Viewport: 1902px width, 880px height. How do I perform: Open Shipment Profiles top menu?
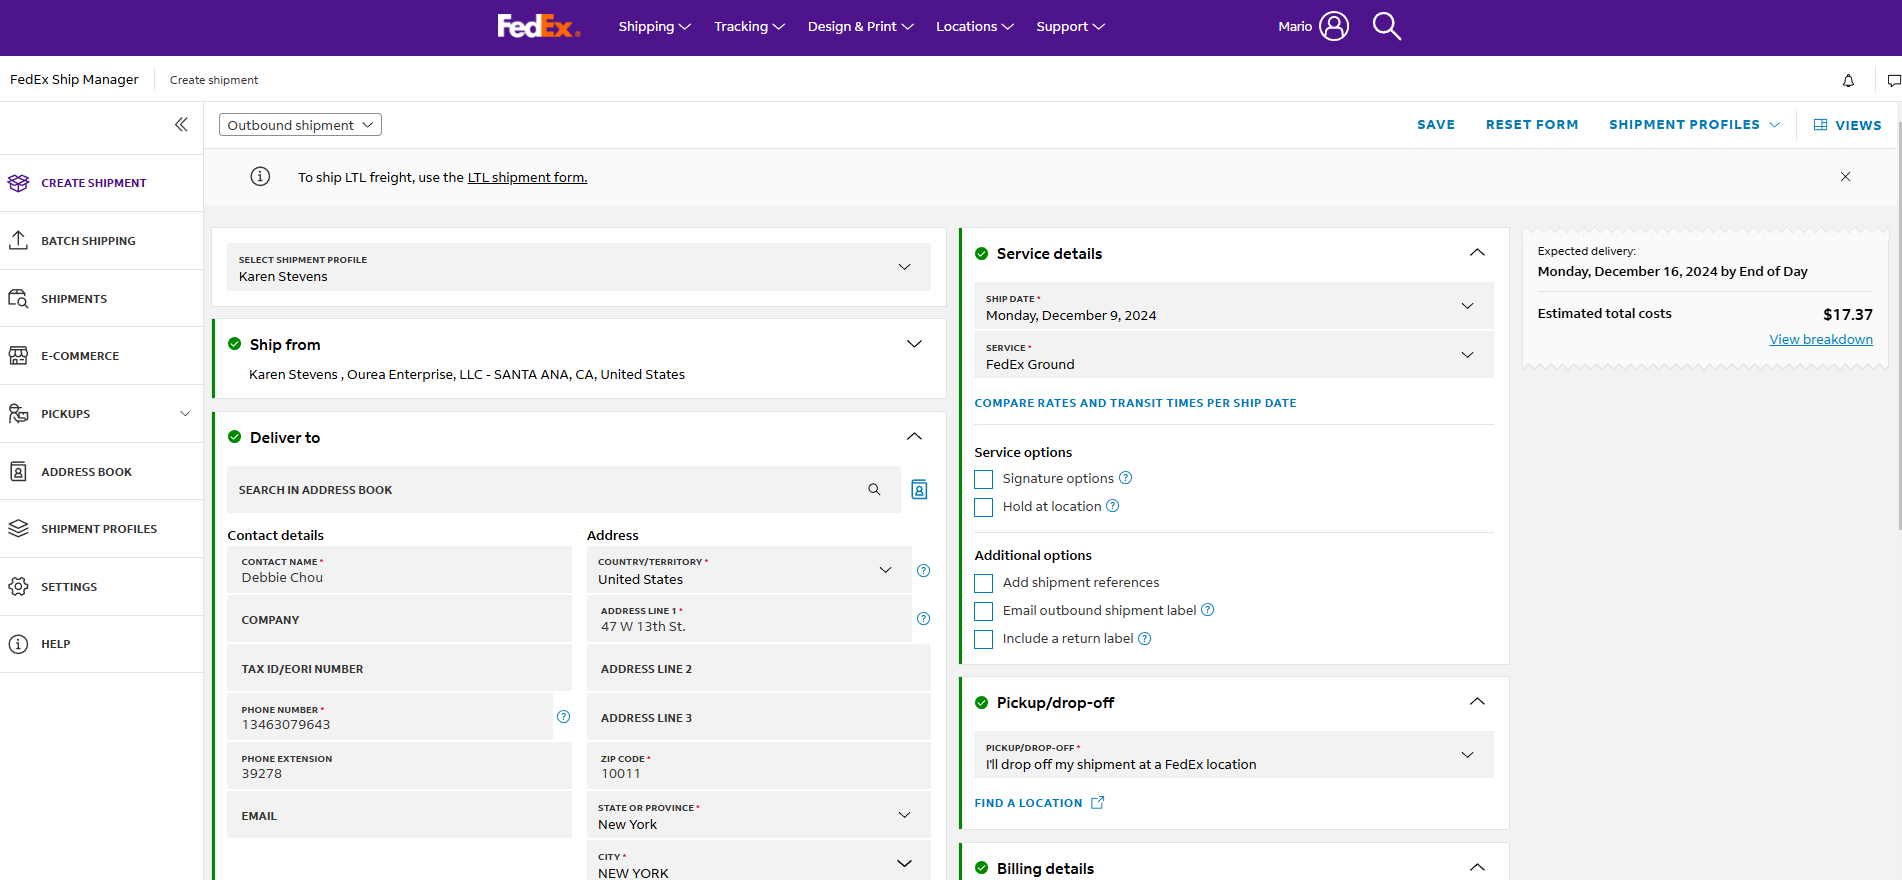coord(1694,125)
